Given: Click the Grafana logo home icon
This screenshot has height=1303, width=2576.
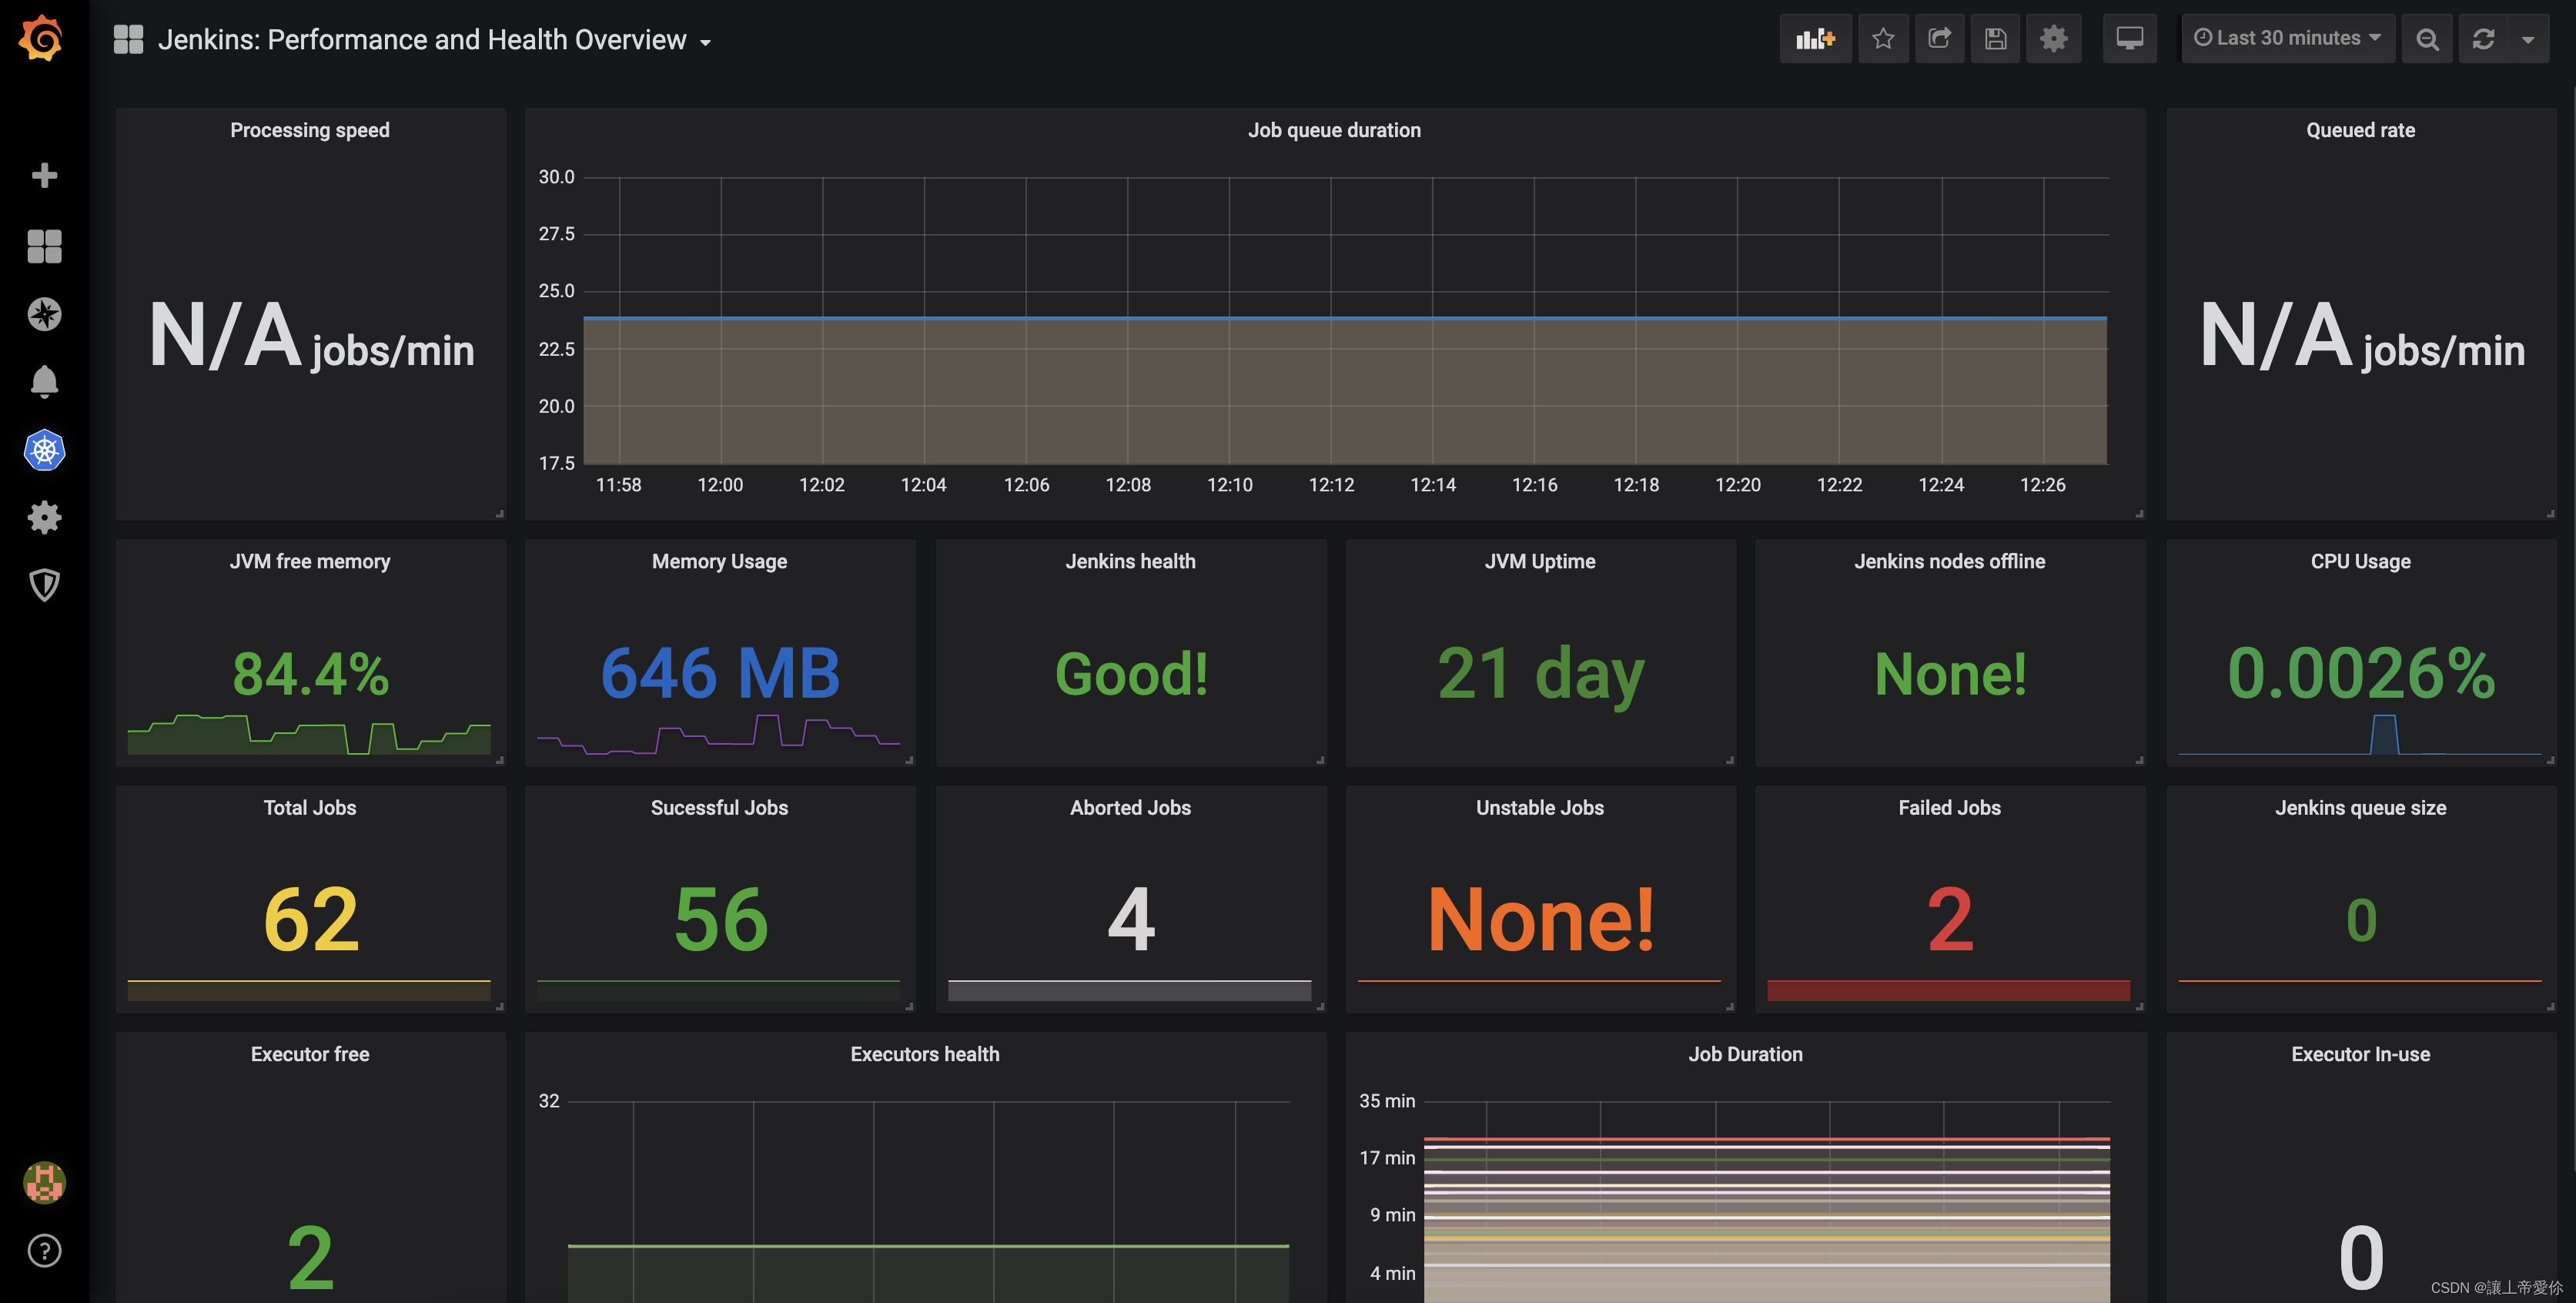Looking at the screenshot, I should (42, 39).
